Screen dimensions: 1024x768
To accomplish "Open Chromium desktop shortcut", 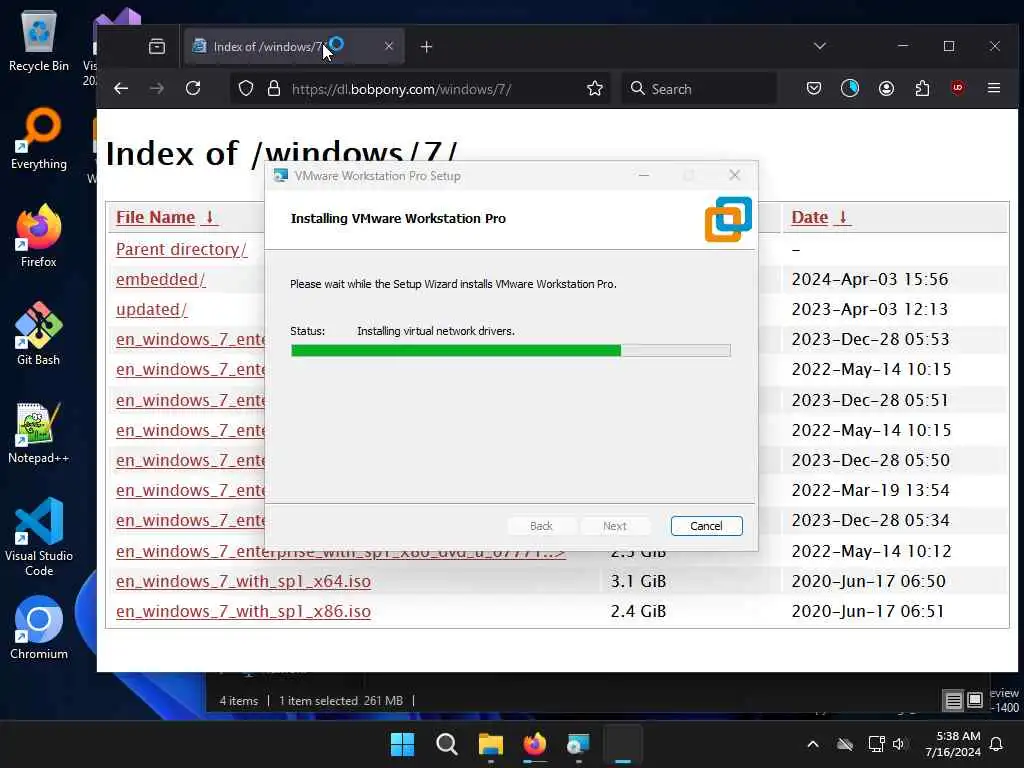I will [x=39, y=628].
